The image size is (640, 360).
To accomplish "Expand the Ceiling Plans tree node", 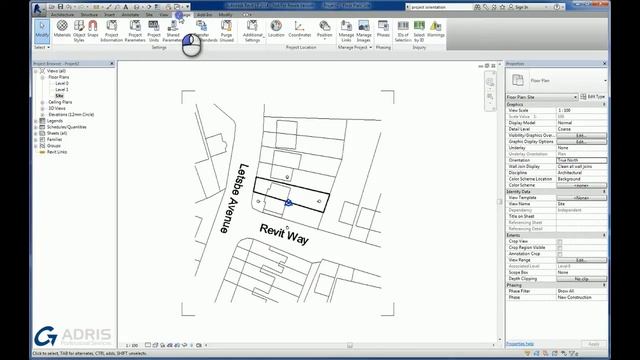I will pyautogui.click(x=42, y=102).
